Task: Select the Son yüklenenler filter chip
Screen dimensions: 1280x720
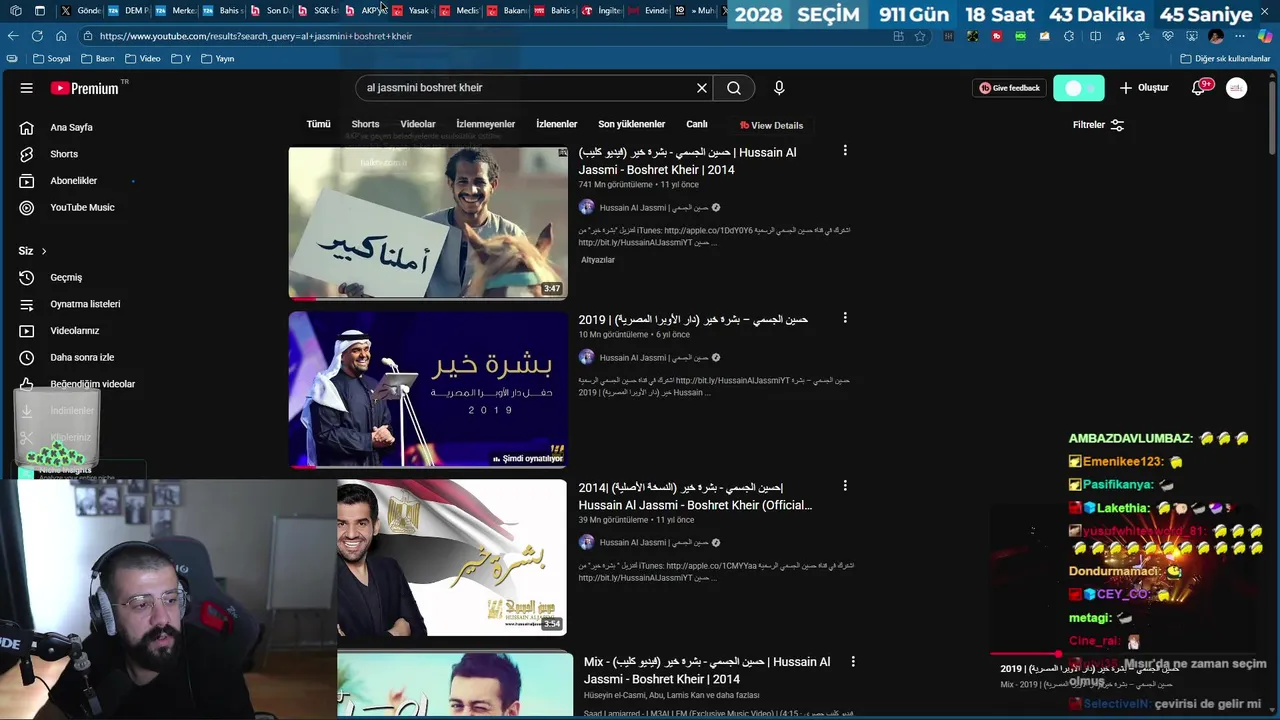Action: point(631,124)
